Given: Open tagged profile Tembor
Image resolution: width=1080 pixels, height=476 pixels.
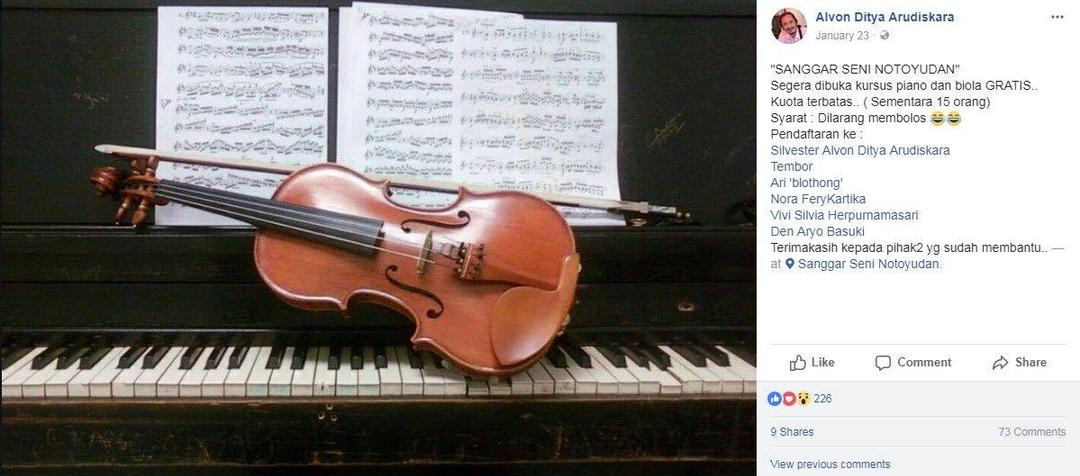Looking at the screenshot, I should 791,167.
